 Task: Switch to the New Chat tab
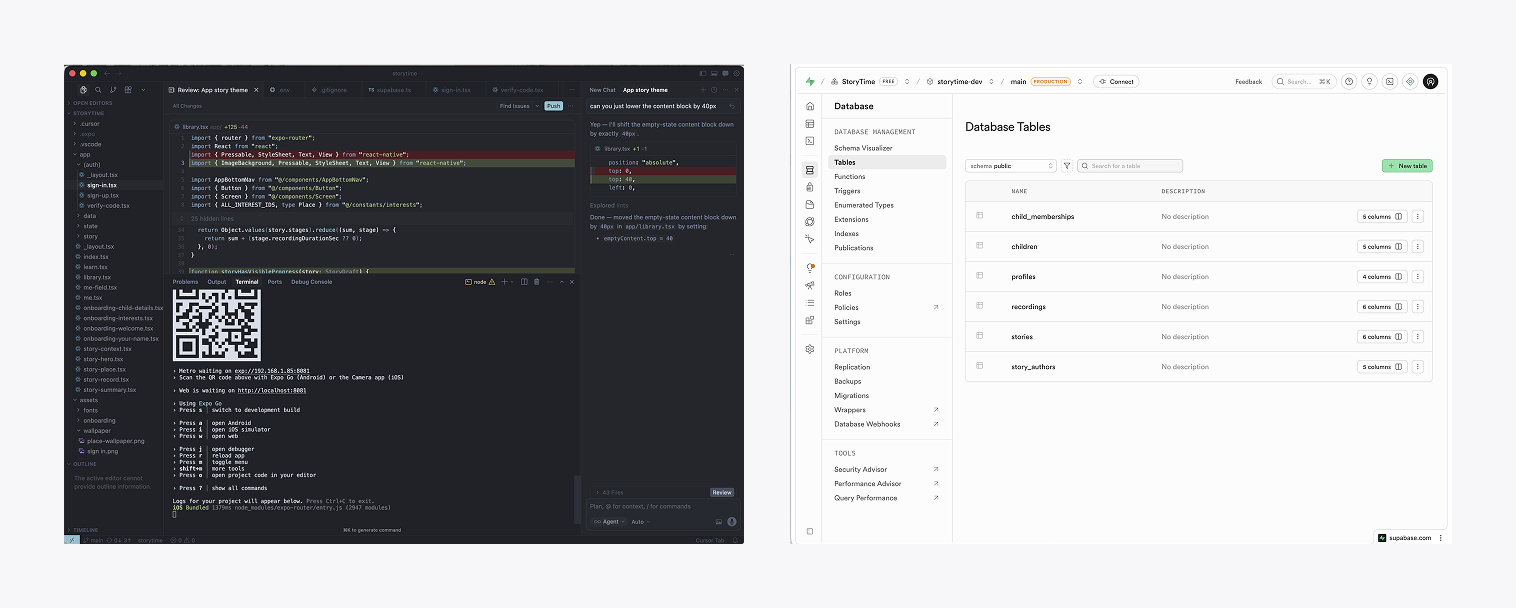pyautogui.click(x=603, y=90)
